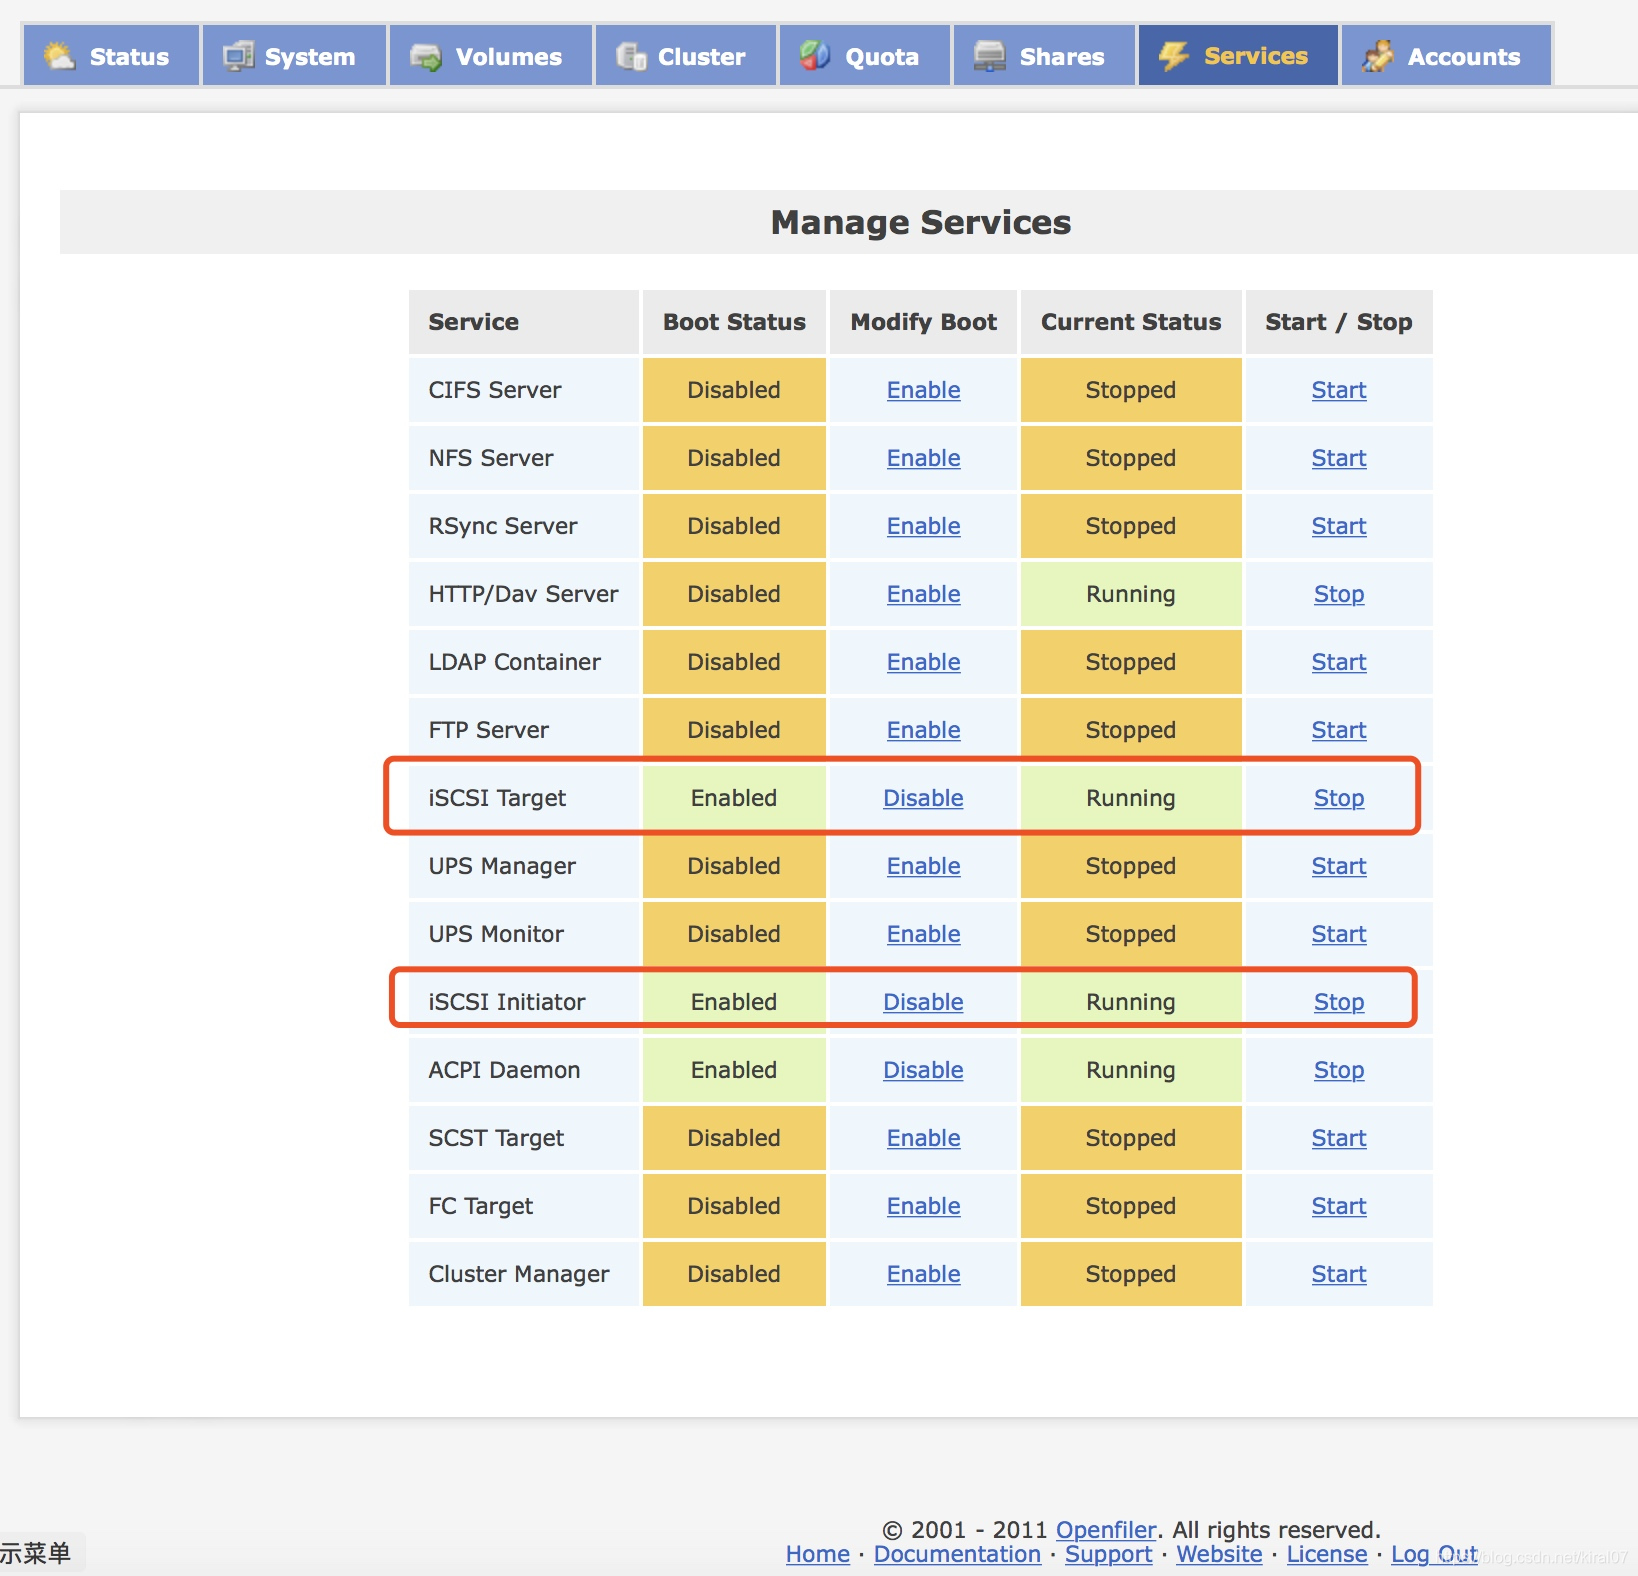The width and height of the screenshot is (1638, 1576).
Task: Start the FTP Server service
Action: [x=1339, y=730]
